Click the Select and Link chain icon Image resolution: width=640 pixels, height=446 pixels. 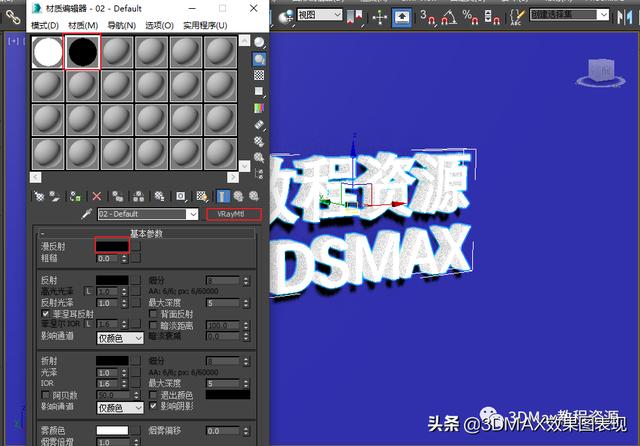13,17
